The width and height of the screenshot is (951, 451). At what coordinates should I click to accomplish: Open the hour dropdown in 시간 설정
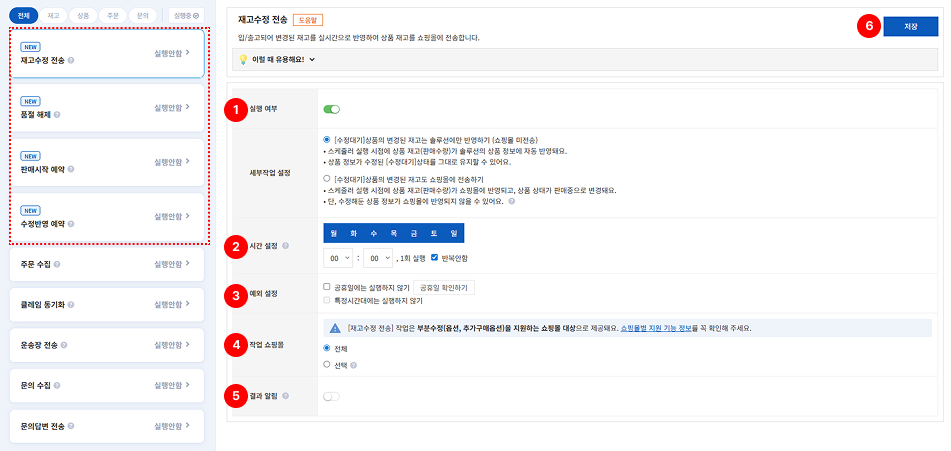pyautogui.click(x=338, y=258)
